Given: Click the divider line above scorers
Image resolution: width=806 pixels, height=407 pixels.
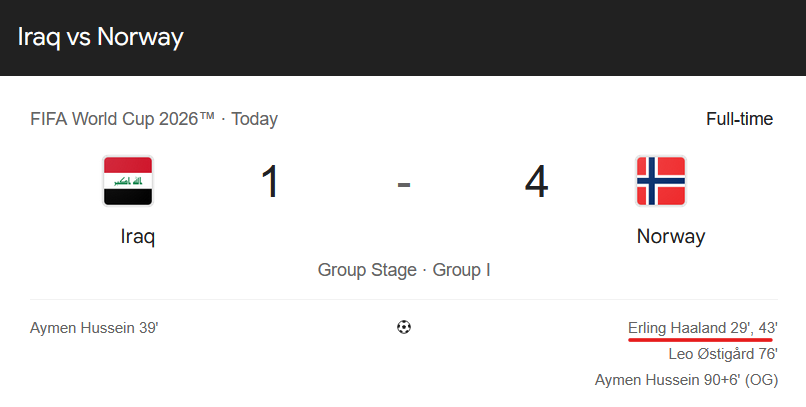Looking at the screenshot, I should point(404,299).
